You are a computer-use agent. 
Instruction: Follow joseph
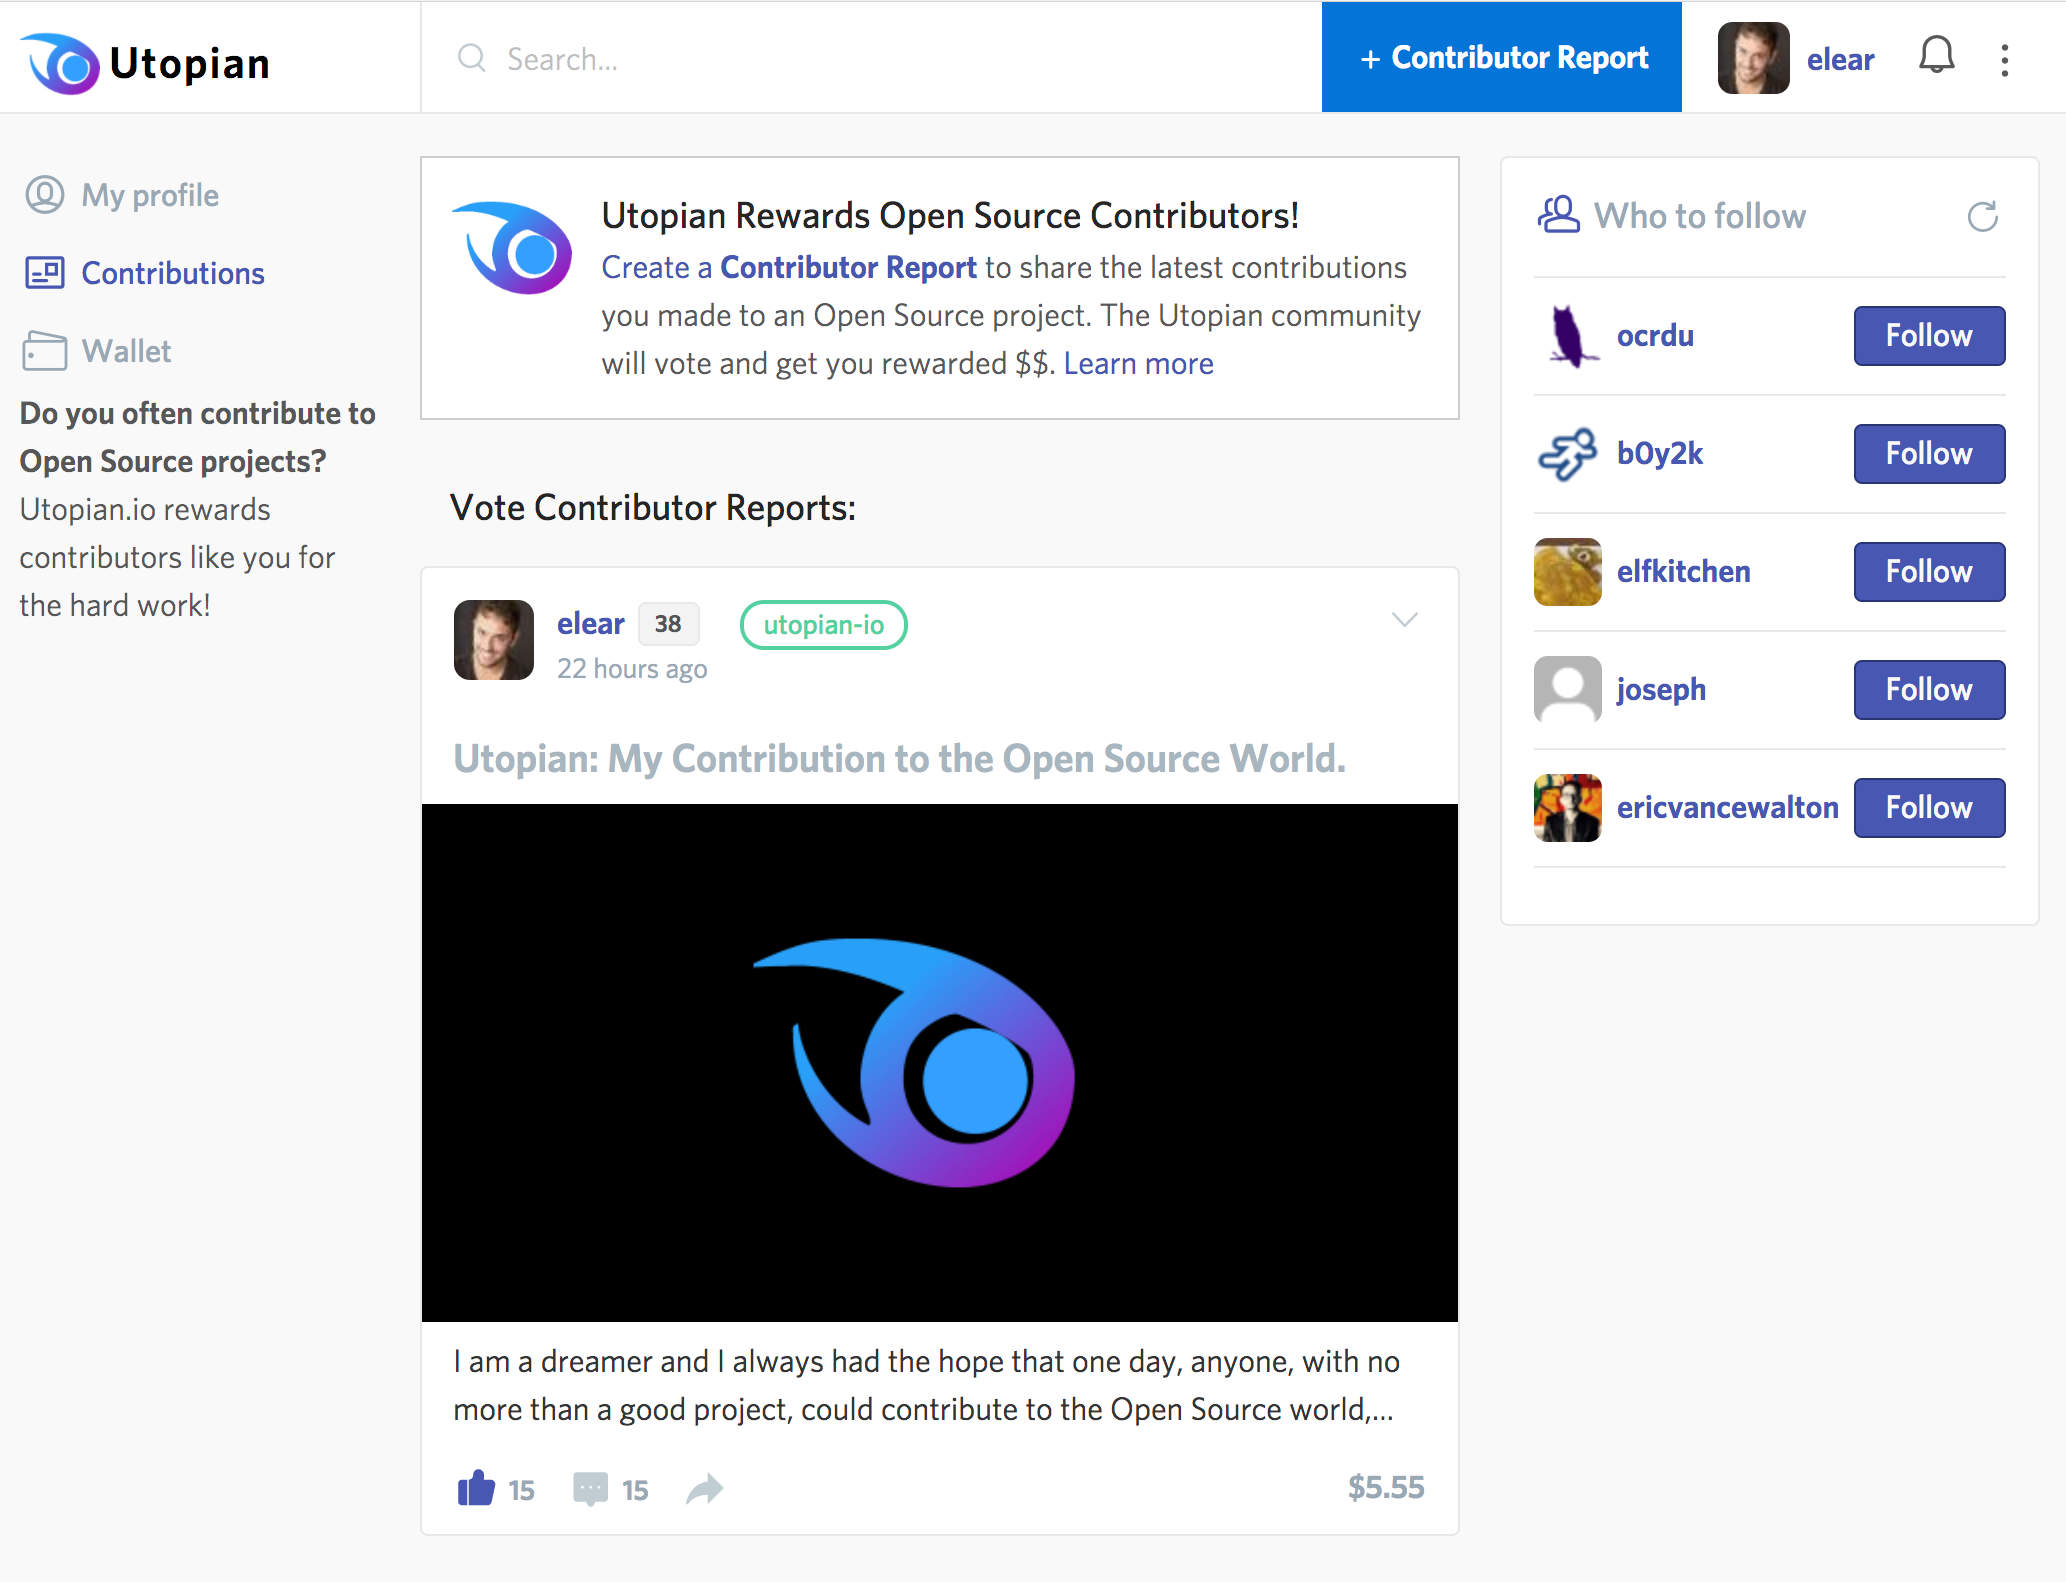(1929, 690)
